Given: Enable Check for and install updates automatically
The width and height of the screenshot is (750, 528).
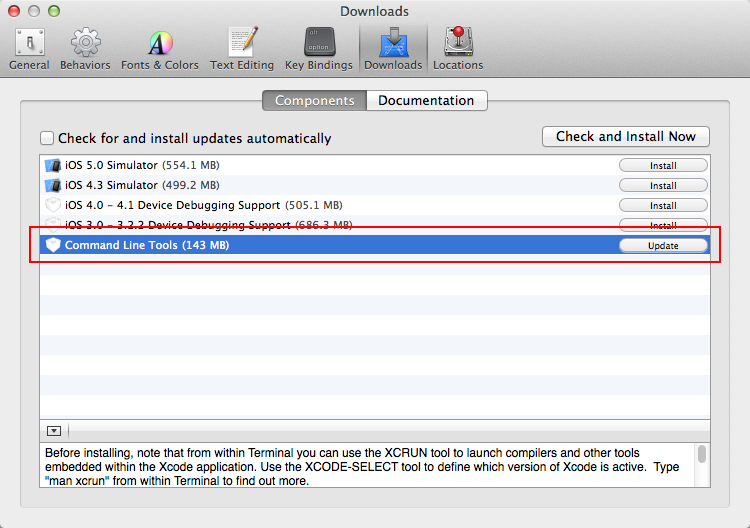Looking at the screenshot, I should [x=47, y=138].
